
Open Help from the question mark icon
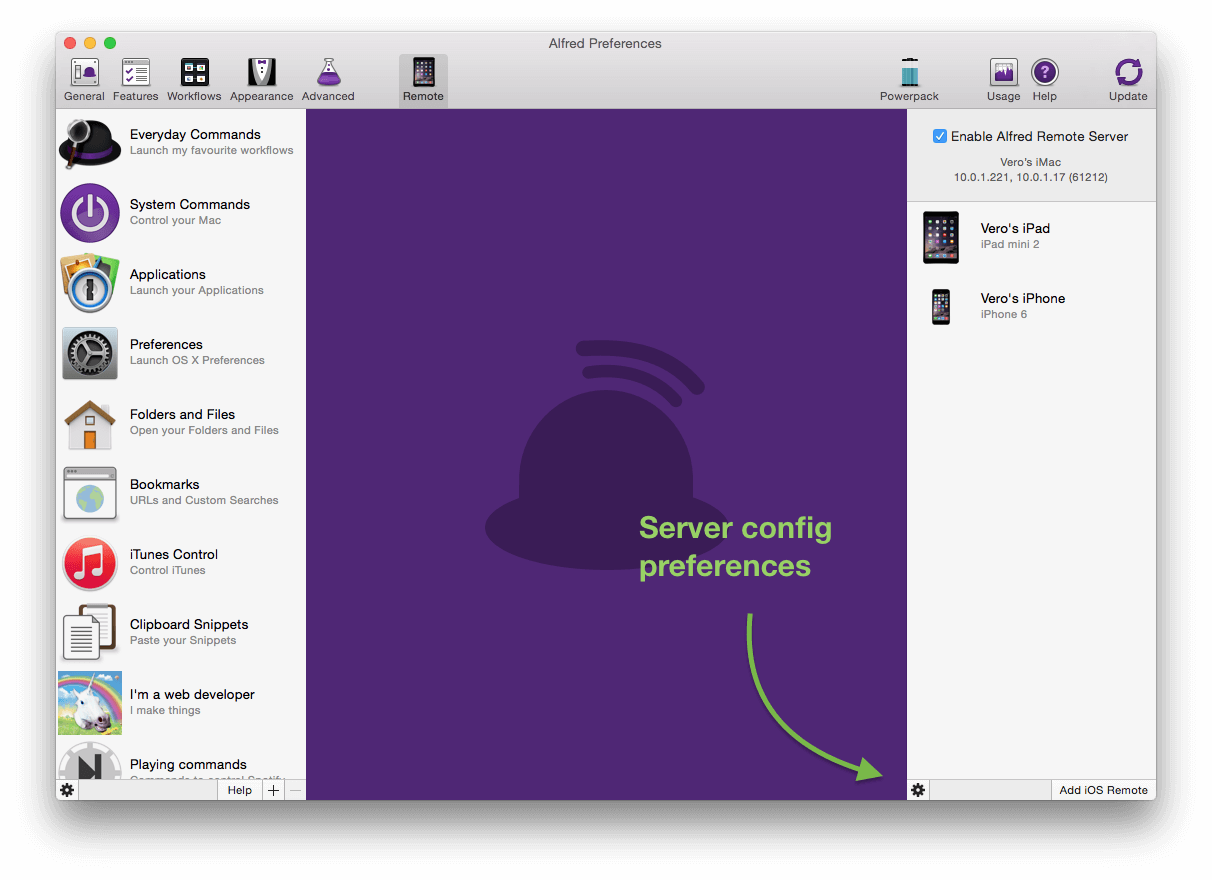coord(1045,79)
